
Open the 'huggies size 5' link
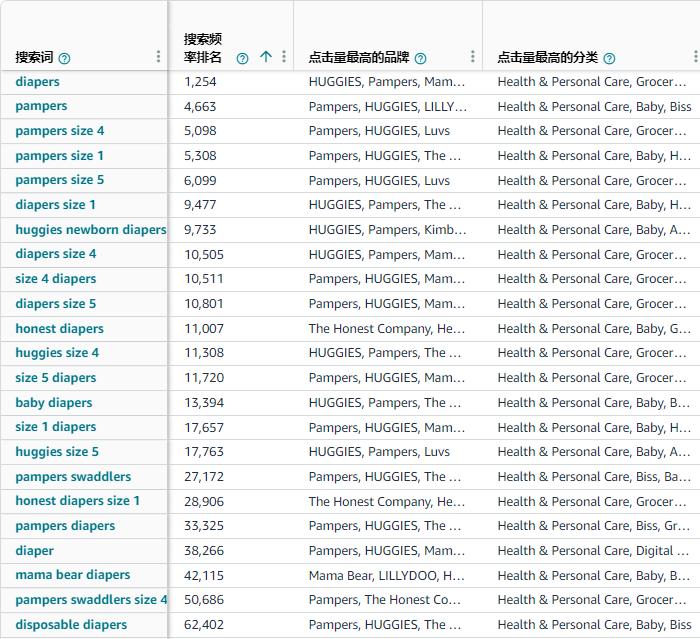(57, 452)
